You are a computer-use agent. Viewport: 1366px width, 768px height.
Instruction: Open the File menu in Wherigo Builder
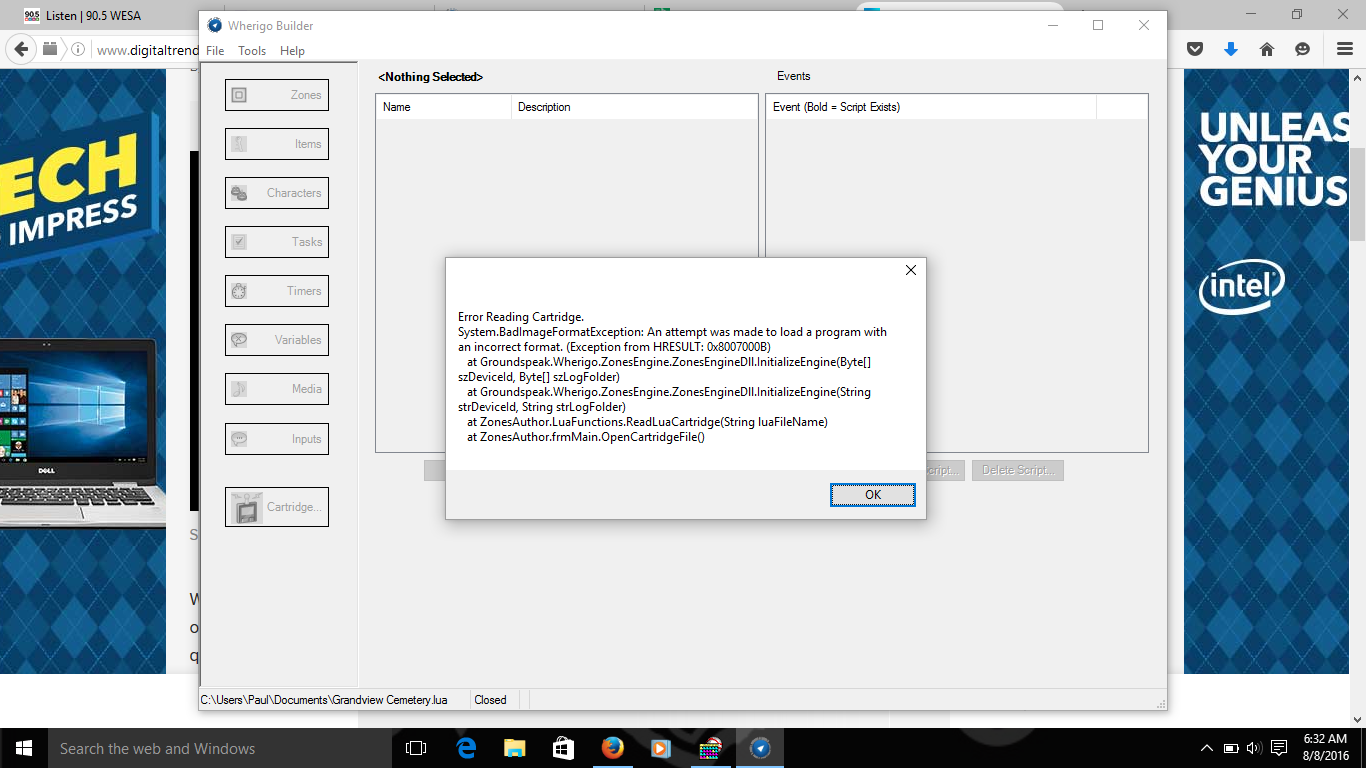coord(215,51)
